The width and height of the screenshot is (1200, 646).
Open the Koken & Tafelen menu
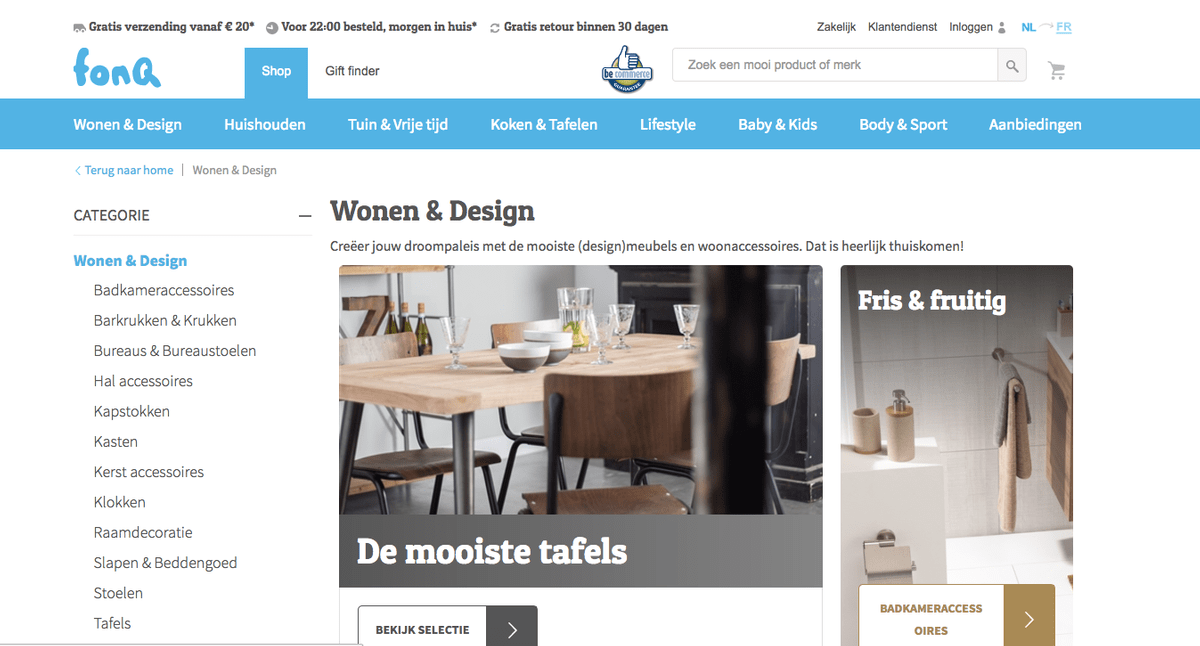[544, 125]
